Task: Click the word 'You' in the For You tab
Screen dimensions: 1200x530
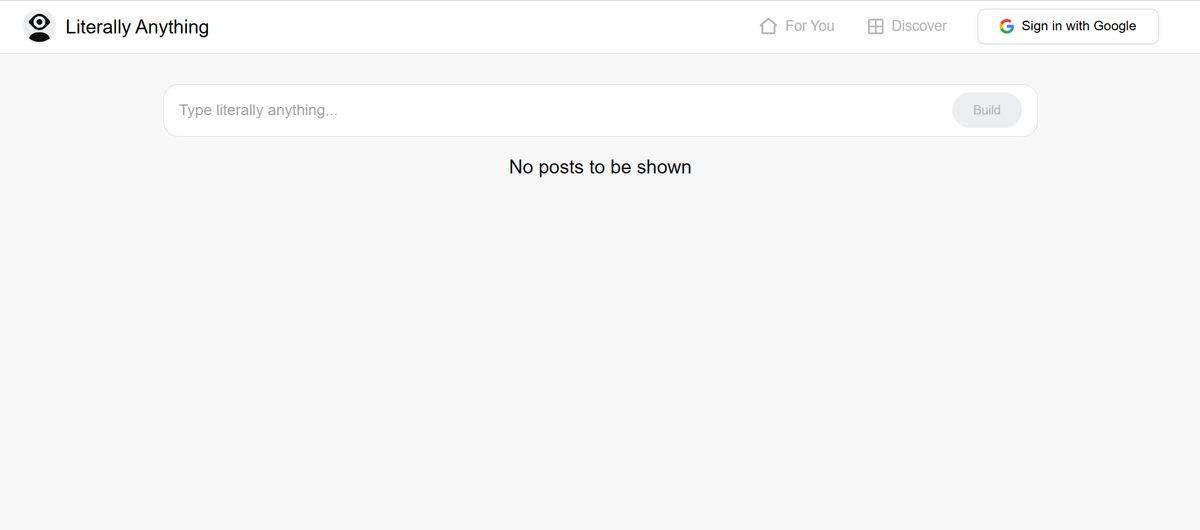Action: tap(822, 26)
